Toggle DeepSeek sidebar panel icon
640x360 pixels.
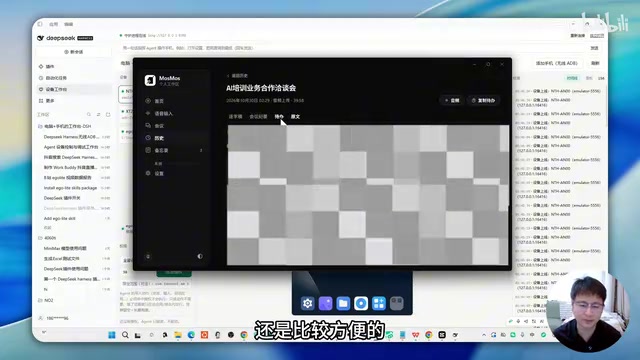40,24
